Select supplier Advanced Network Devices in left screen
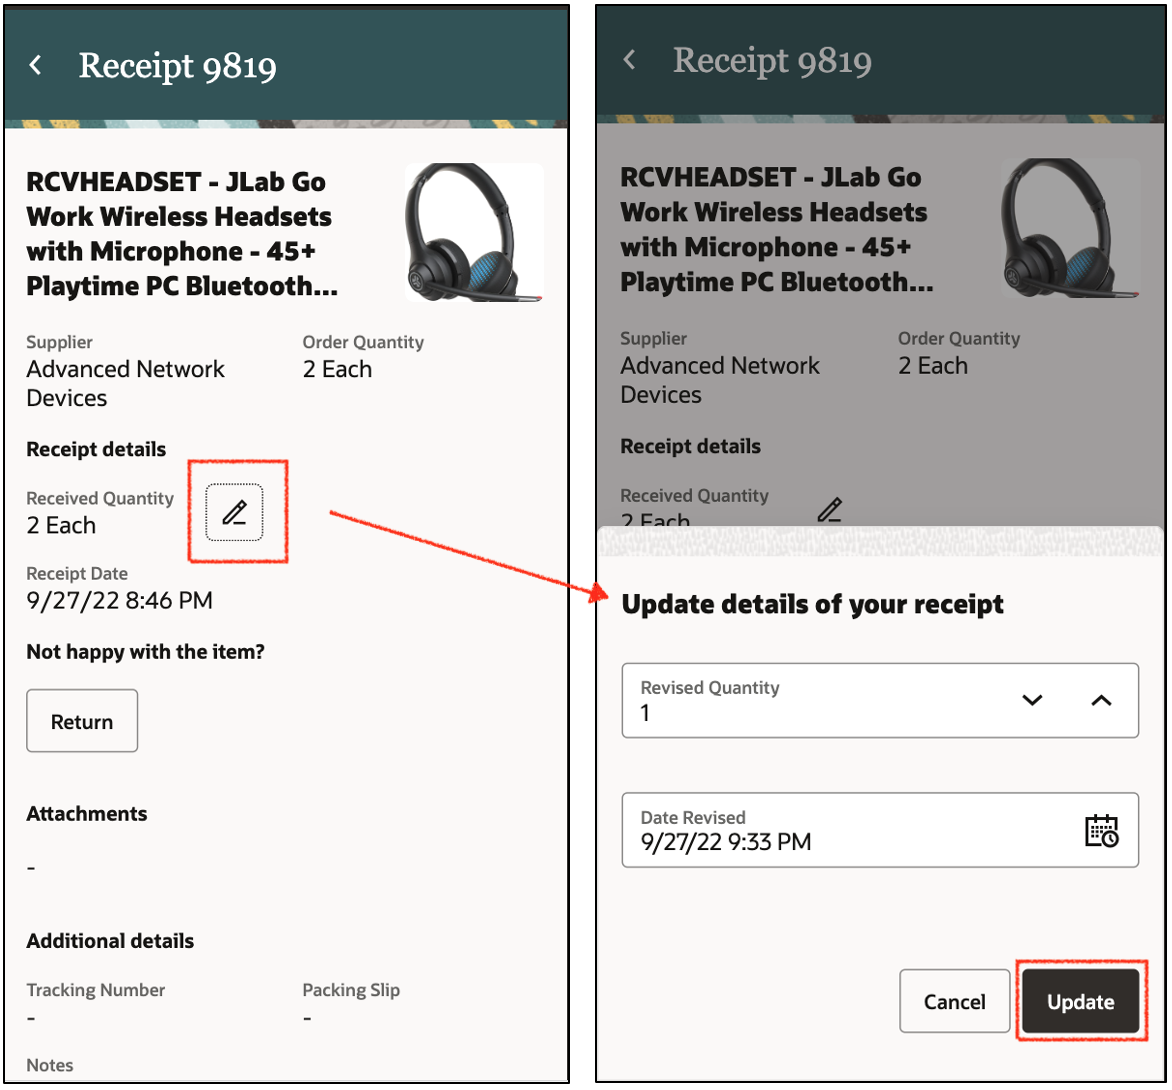 [125, 384]
